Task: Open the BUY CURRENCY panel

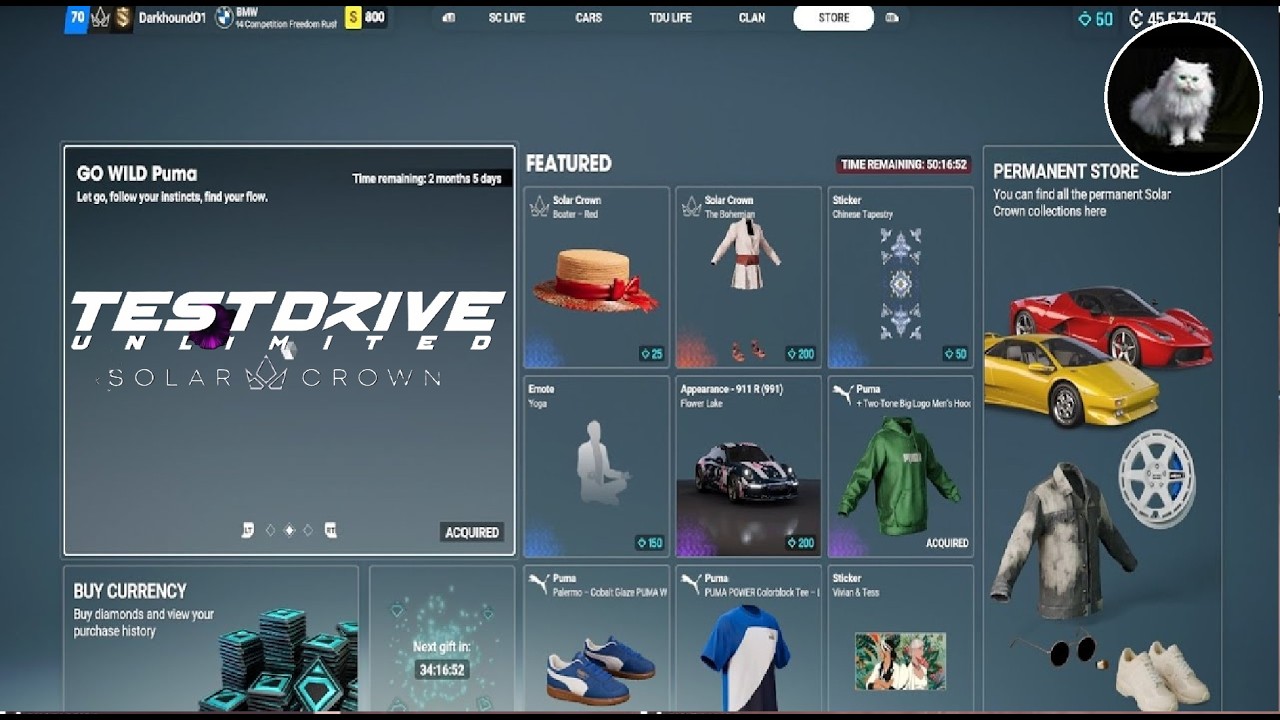Action: [x=210, y=640]
